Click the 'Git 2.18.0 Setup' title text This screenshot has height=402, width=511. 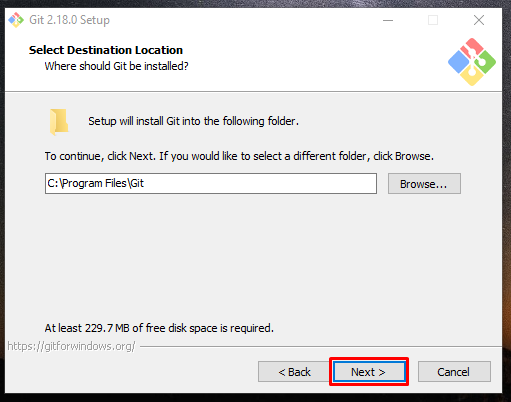69,20
